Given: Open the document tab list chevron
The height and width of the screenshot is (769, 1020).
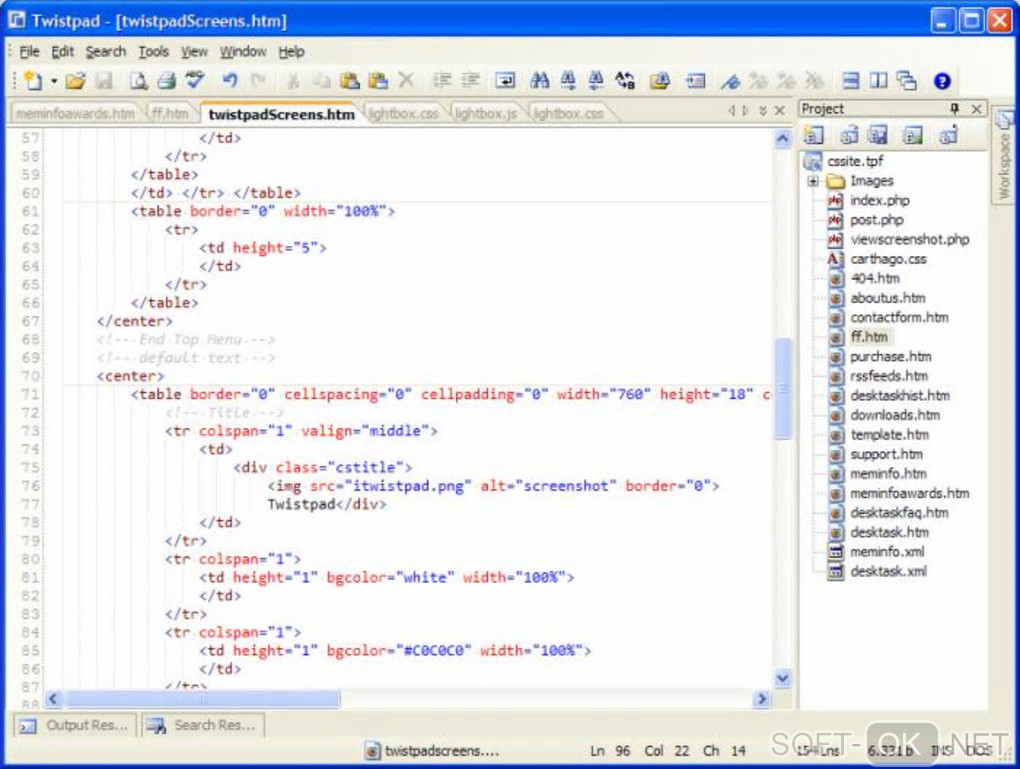Looking at the screenshot, I should pyautogui.click(x=763, y=111).
